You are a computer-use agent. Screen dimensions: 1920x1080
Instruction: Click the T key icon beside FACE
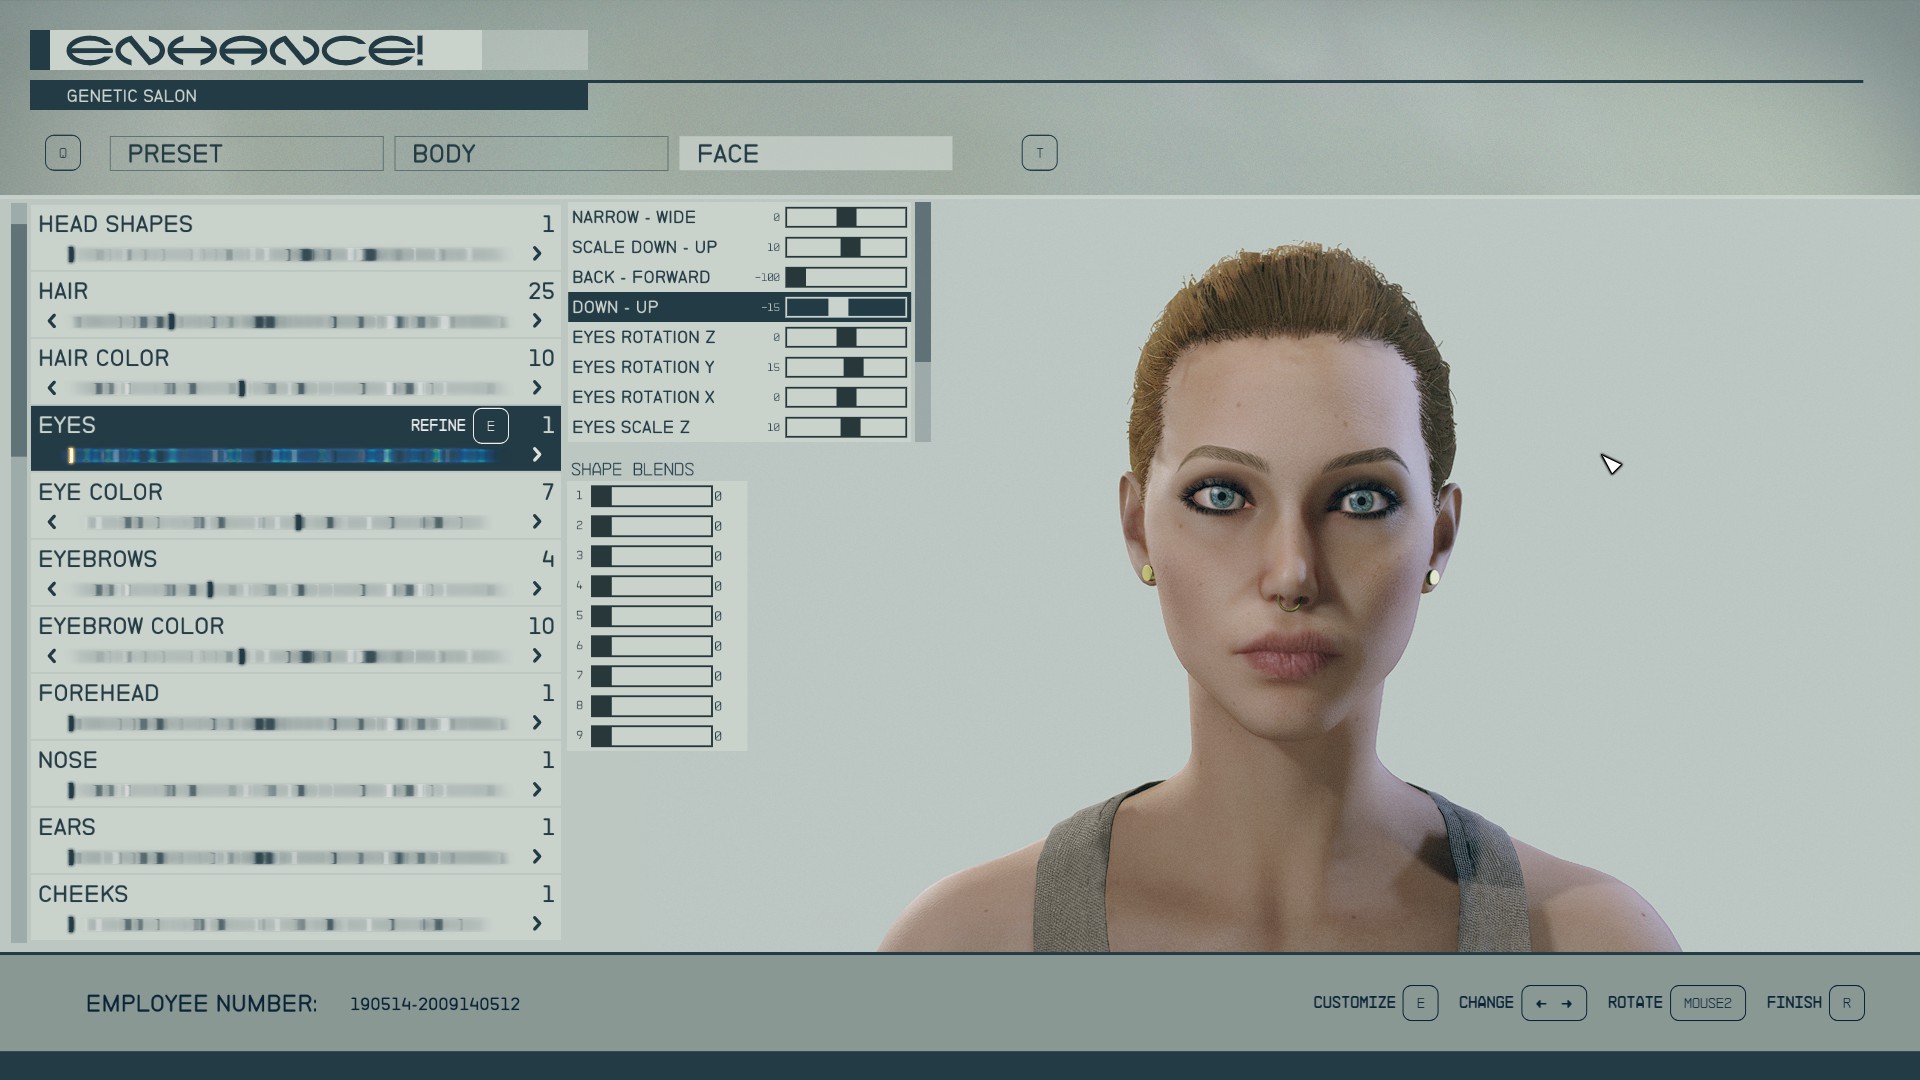(1039, 153)
